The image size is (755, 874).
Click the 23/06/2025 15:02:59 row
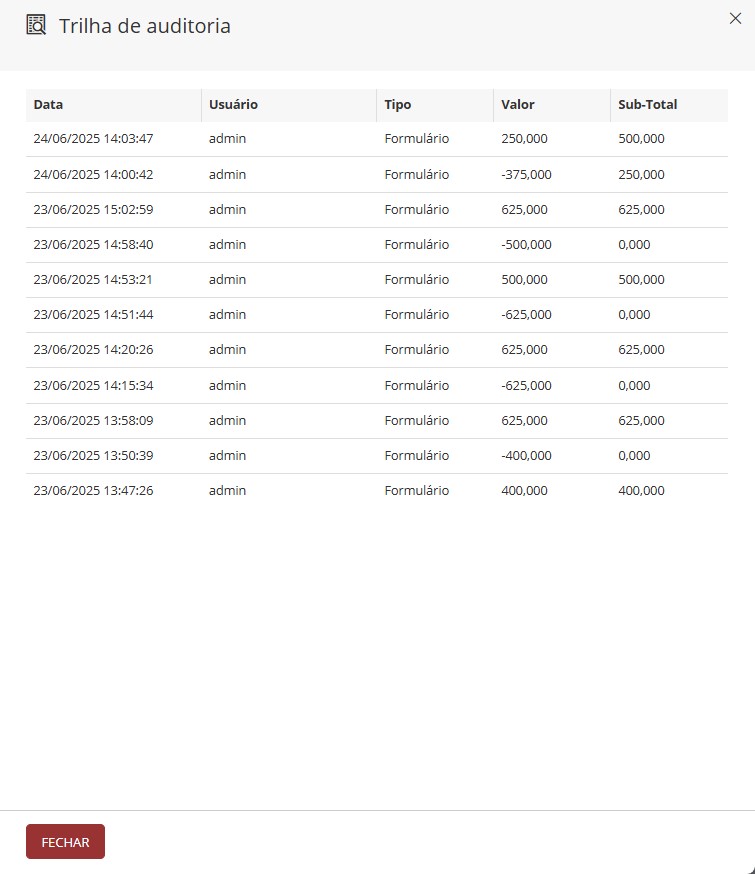click(377, 210)
